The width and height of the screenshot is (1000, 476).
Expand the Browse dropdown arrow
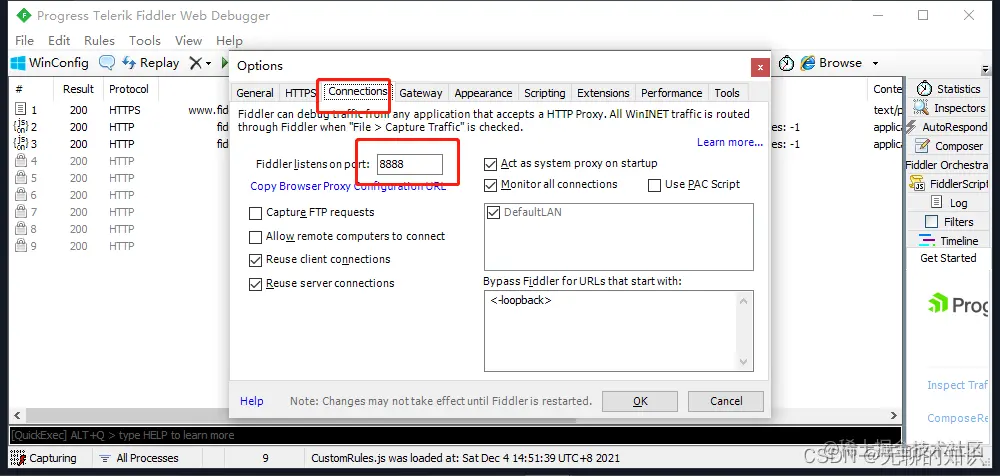(875, 63)
